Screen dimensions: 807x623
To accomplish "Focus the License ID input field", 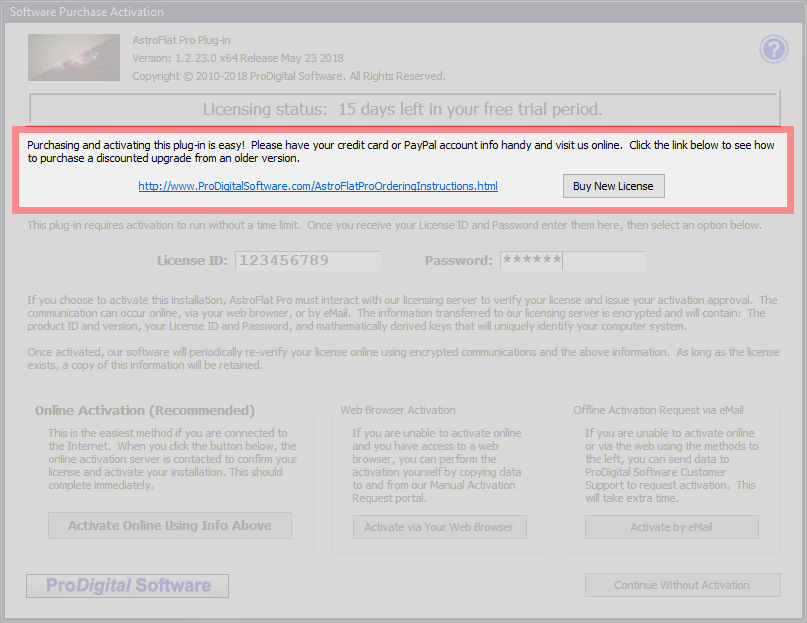I will 308,261.
